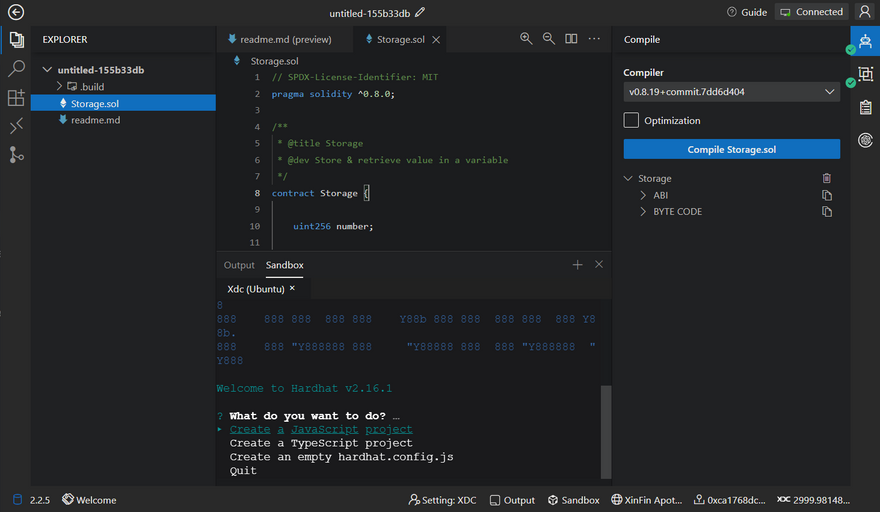Screen dimensions: 880x512
Task: Expand the ABI section
Action: point(643,195)
